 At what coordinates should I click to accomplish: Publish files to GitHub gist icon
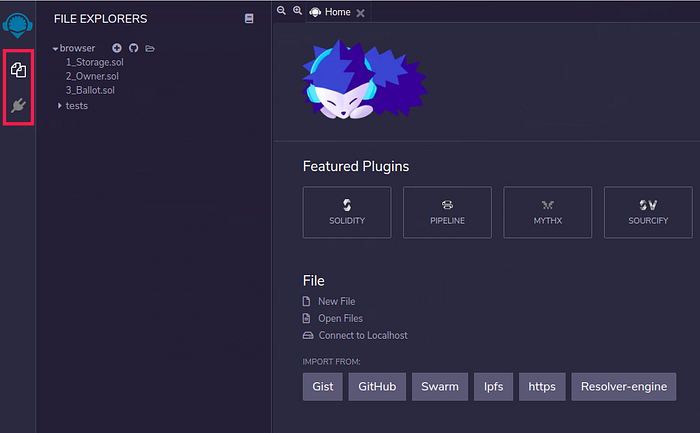coord(133,48)
